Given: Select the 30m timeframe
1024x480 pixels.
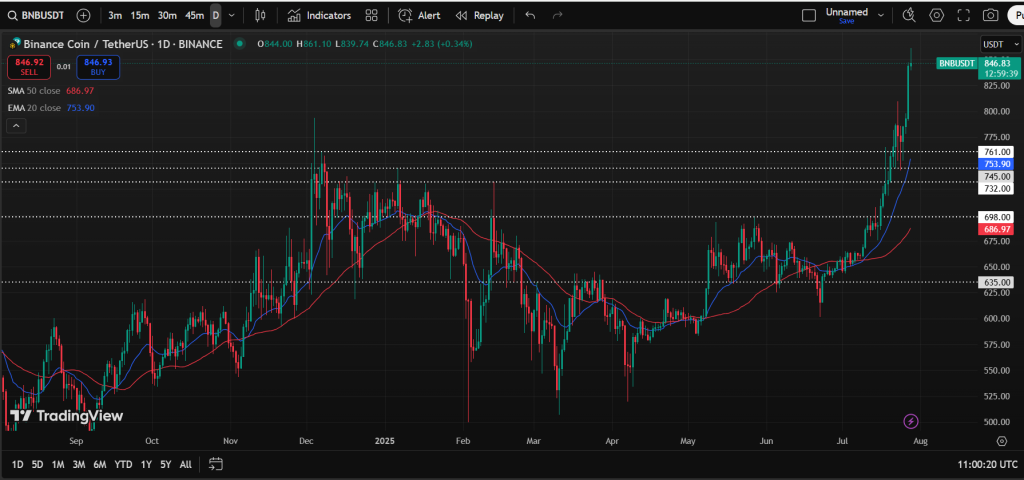Looking at the screenshot, I should tap(167, 15).
